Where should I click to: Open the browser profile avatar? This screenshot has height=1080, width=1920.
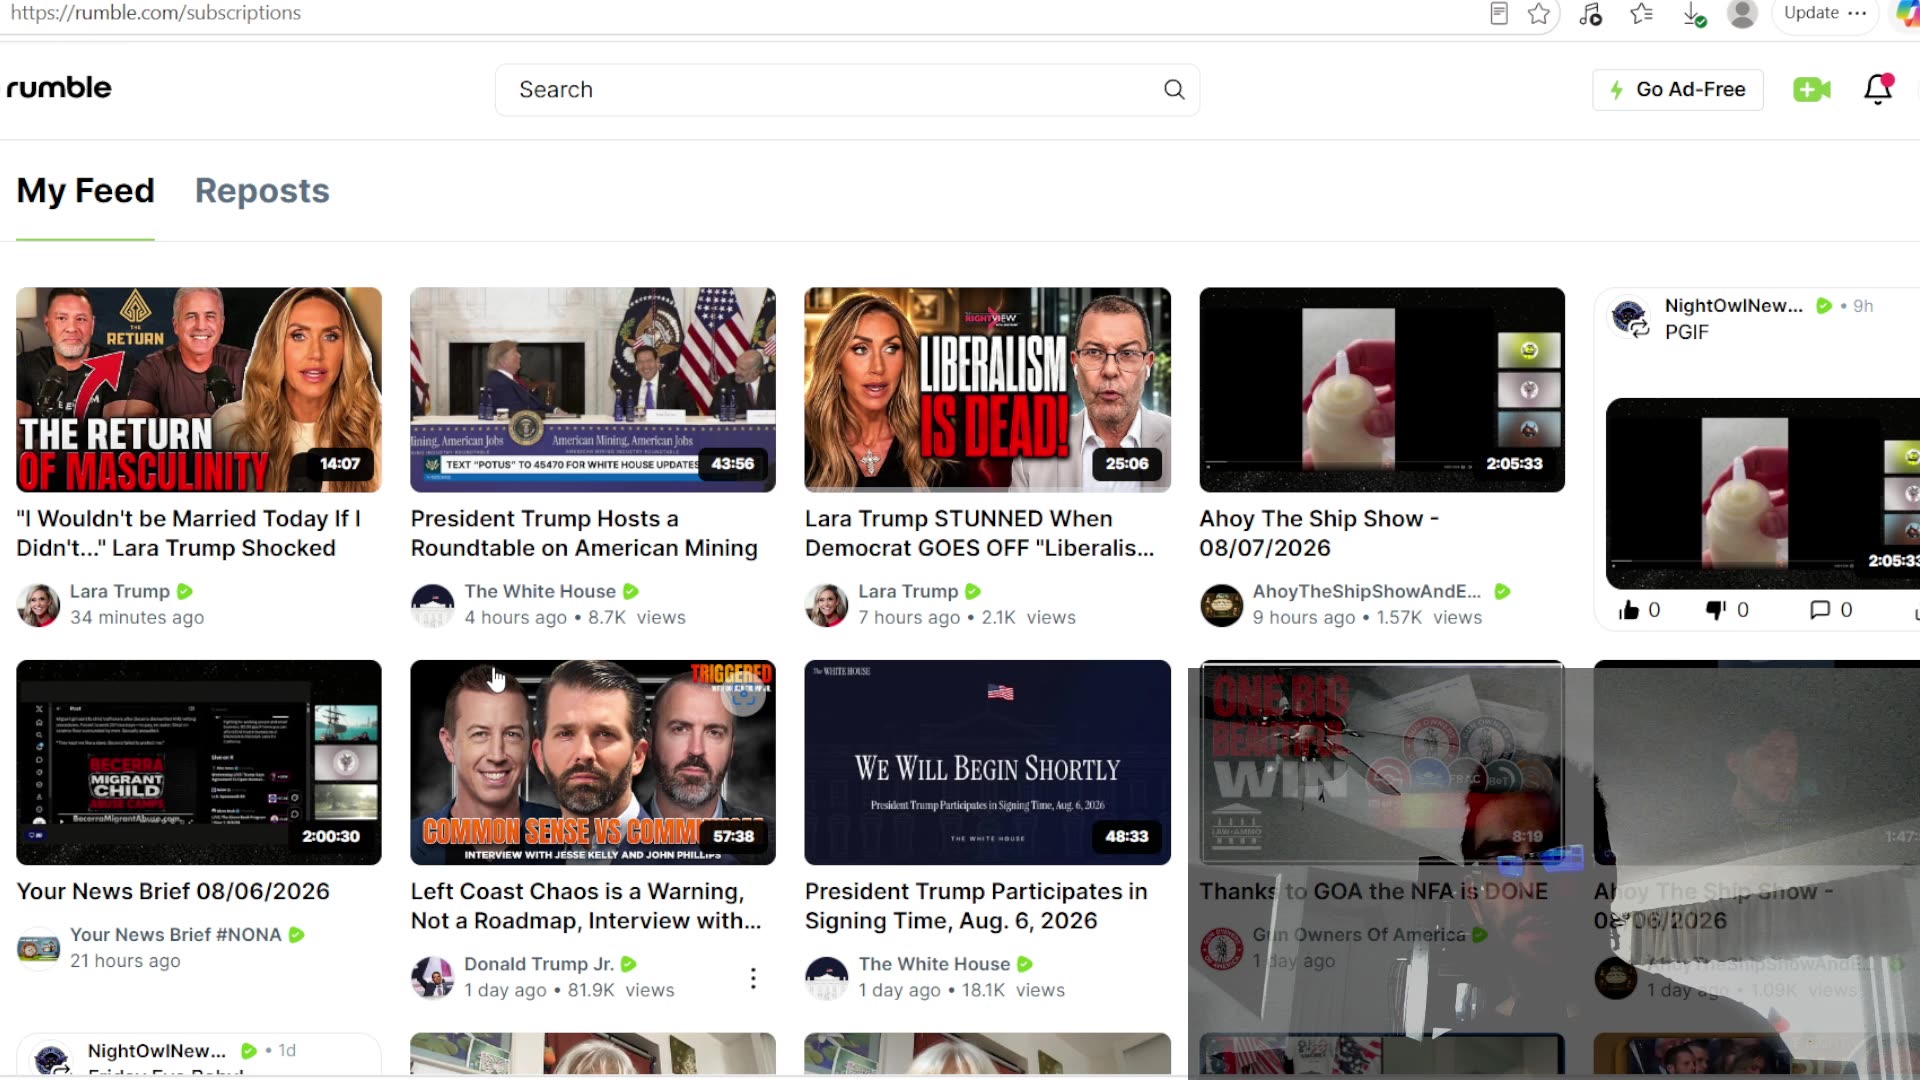coord(1742,14)
